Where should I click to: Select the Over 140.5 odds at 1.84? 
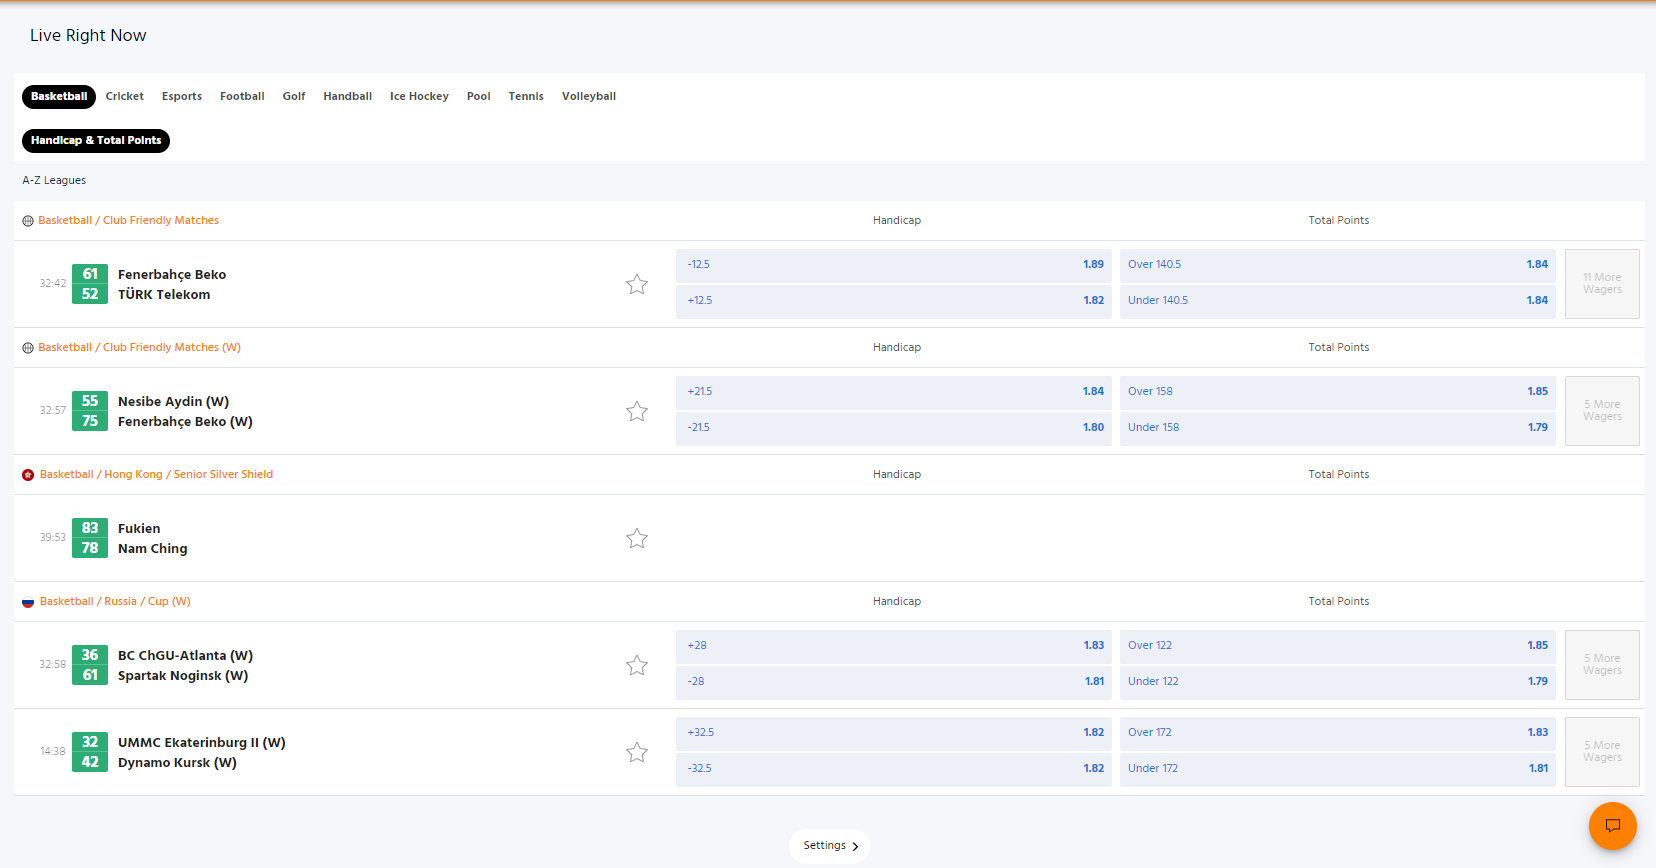coord(1338,265)
